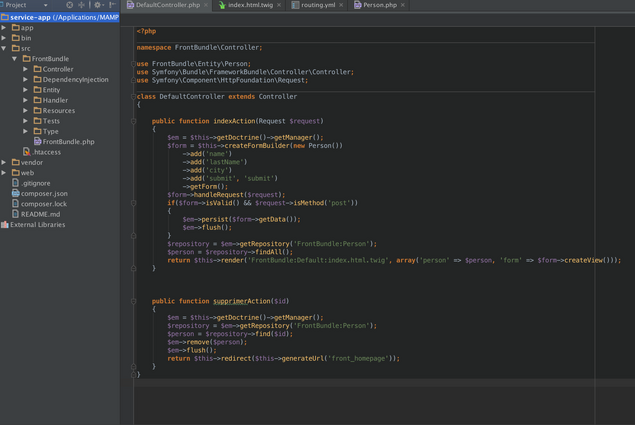This screenshot has width=635, height=425.
Task: Collapse the FrontBundle folder
Action: [15, 59]
